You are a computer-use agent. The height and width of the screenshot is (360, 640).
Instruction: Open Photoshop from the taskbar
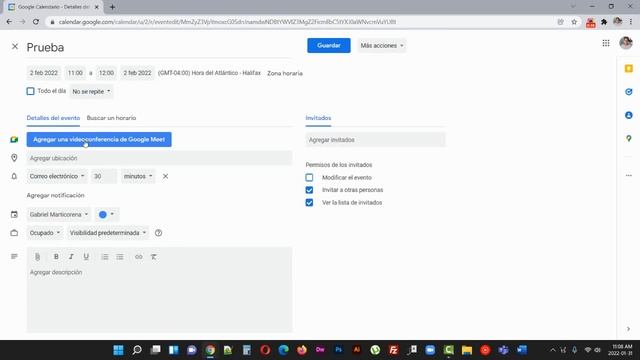(338, 350)
